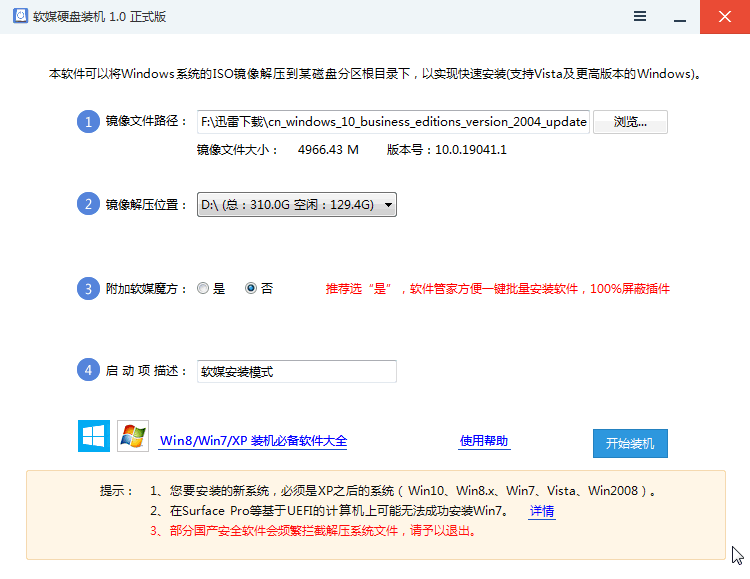This screenshot has height=579, width=750.
Task: Click the blue Windows 8 logo icon
Action: (x=94, y=436)
